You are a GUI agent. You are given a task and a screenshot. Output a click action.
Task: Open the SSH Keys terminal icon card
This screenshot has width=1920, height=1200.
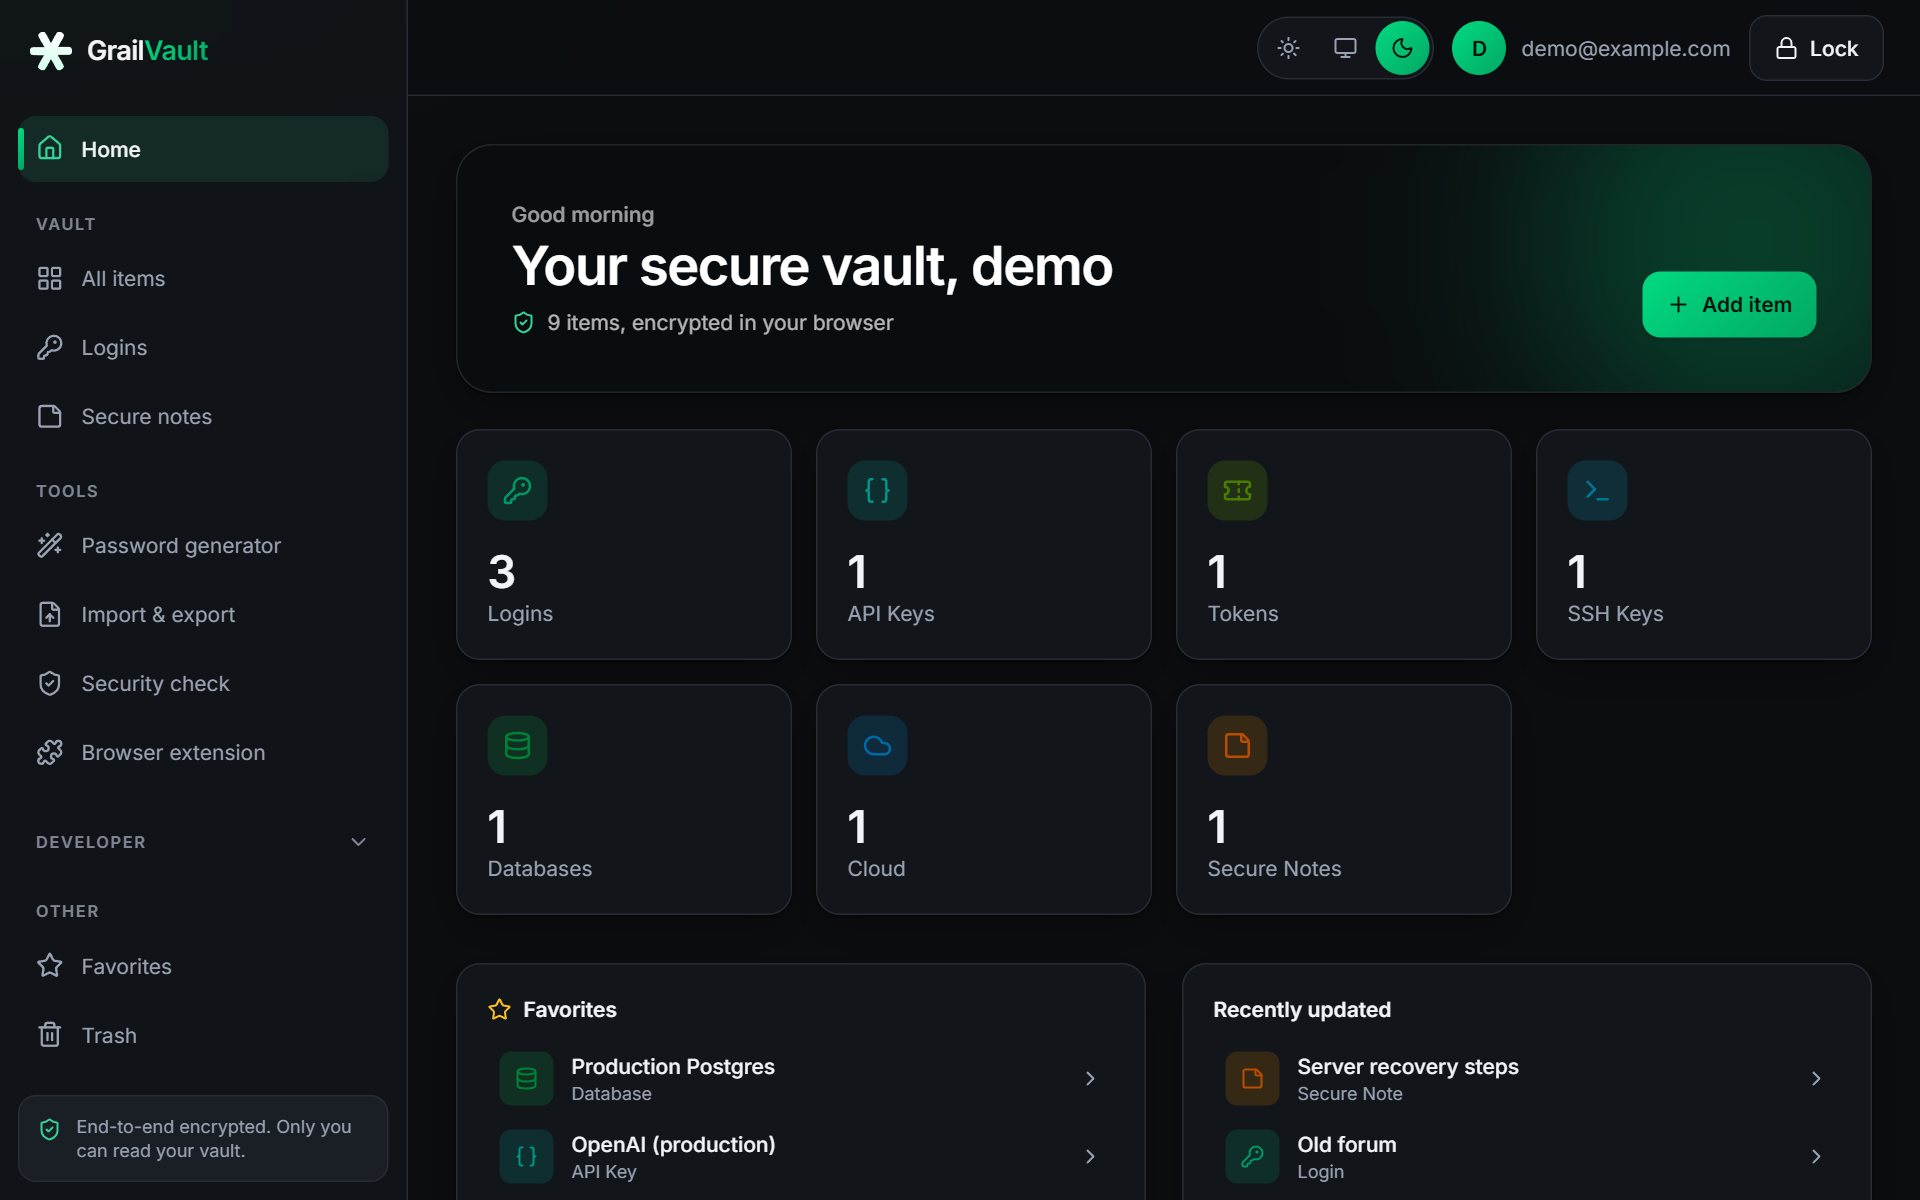coord(1597,490)
